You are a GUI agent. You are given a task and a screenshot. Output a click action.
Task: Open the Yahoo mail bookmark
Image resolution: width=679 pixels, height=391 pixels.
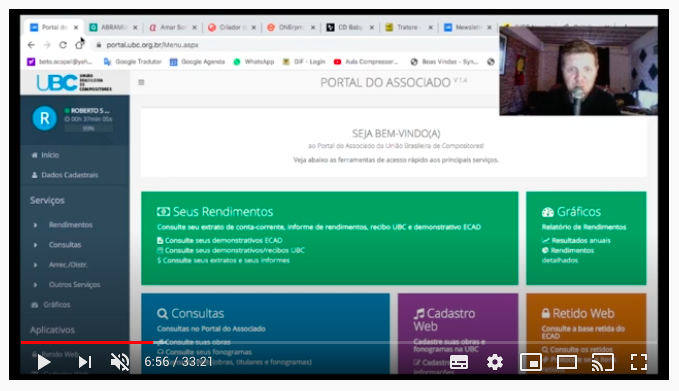coord(60,62)
